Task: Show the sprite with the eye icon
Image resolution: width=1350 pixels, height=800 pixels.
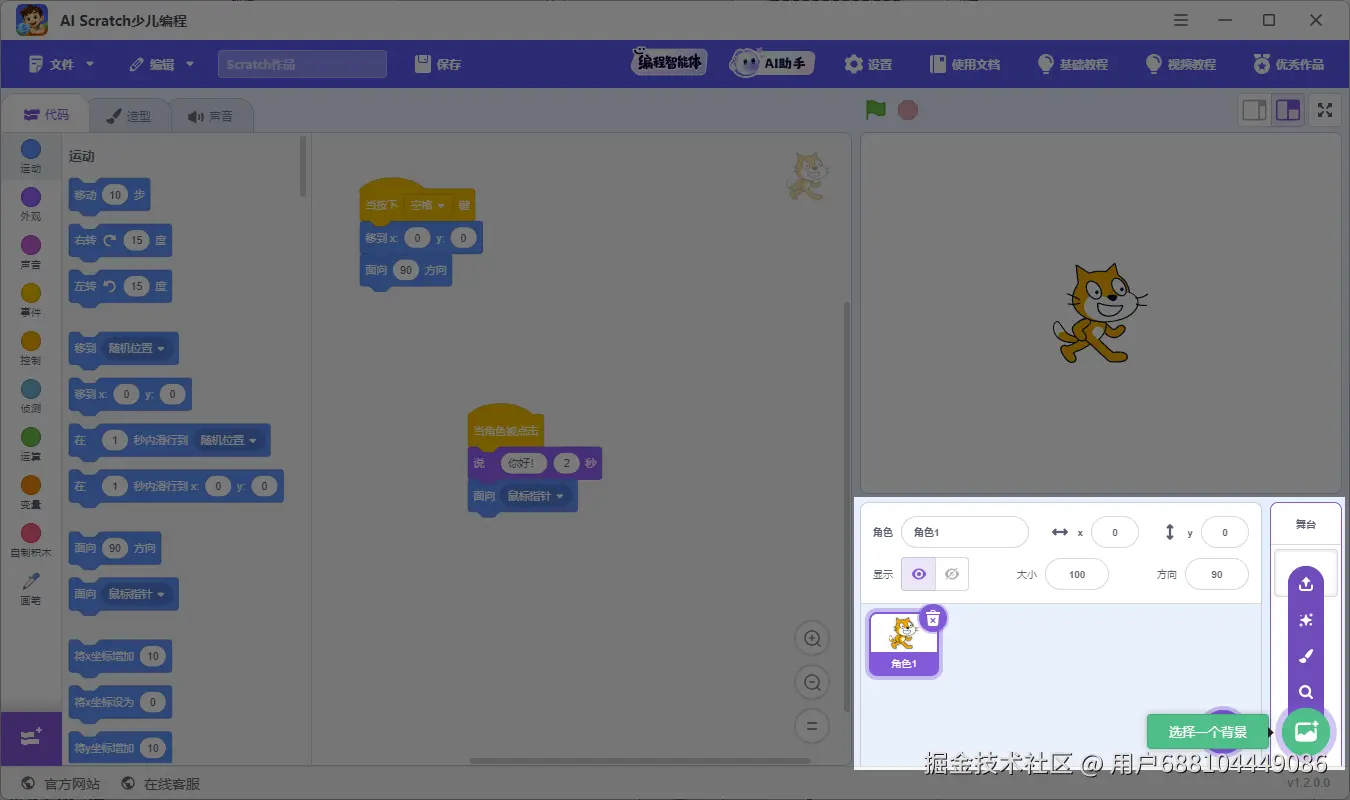Action: pos(918,574)
